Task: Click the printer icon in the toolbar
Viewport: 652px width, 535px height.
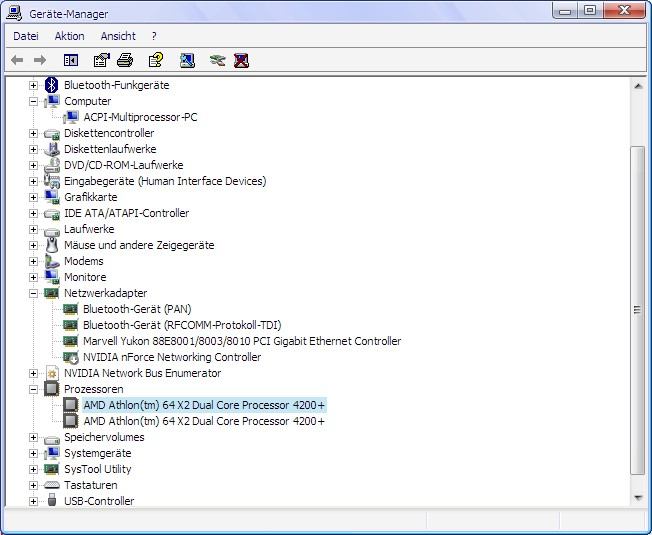Action: coord(125,61)
